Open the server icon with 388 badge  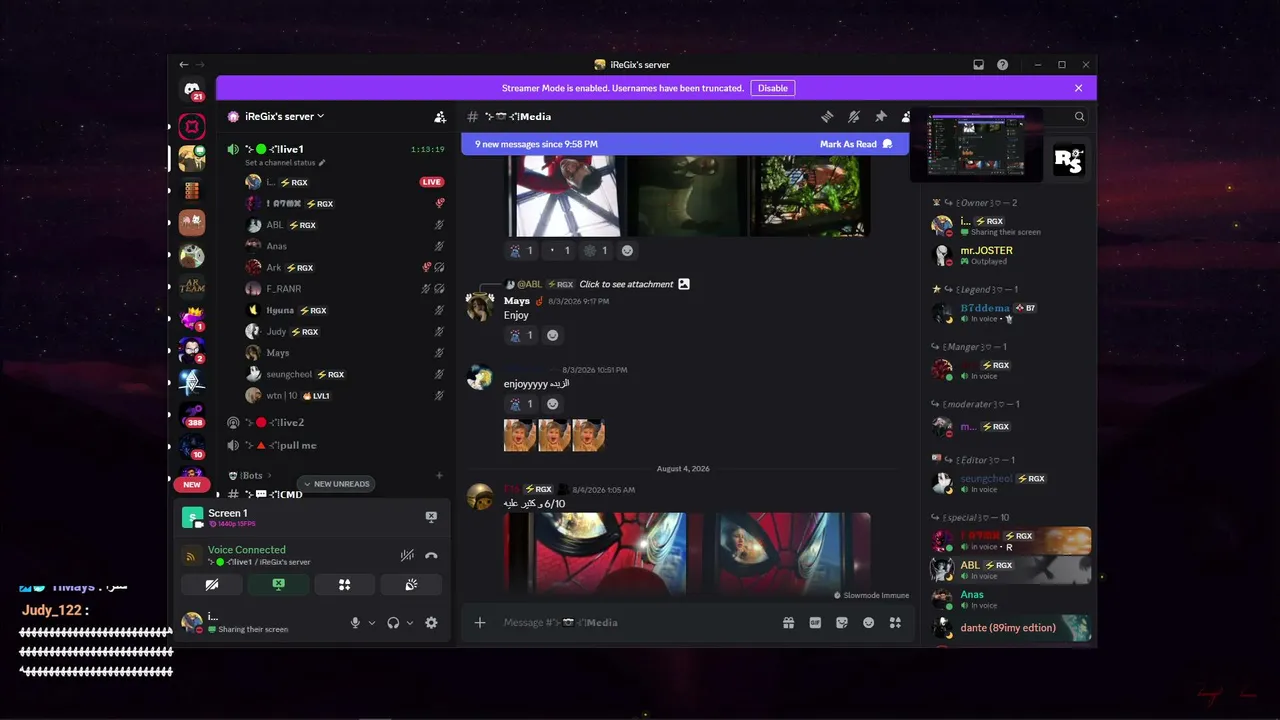coord(192,414)
